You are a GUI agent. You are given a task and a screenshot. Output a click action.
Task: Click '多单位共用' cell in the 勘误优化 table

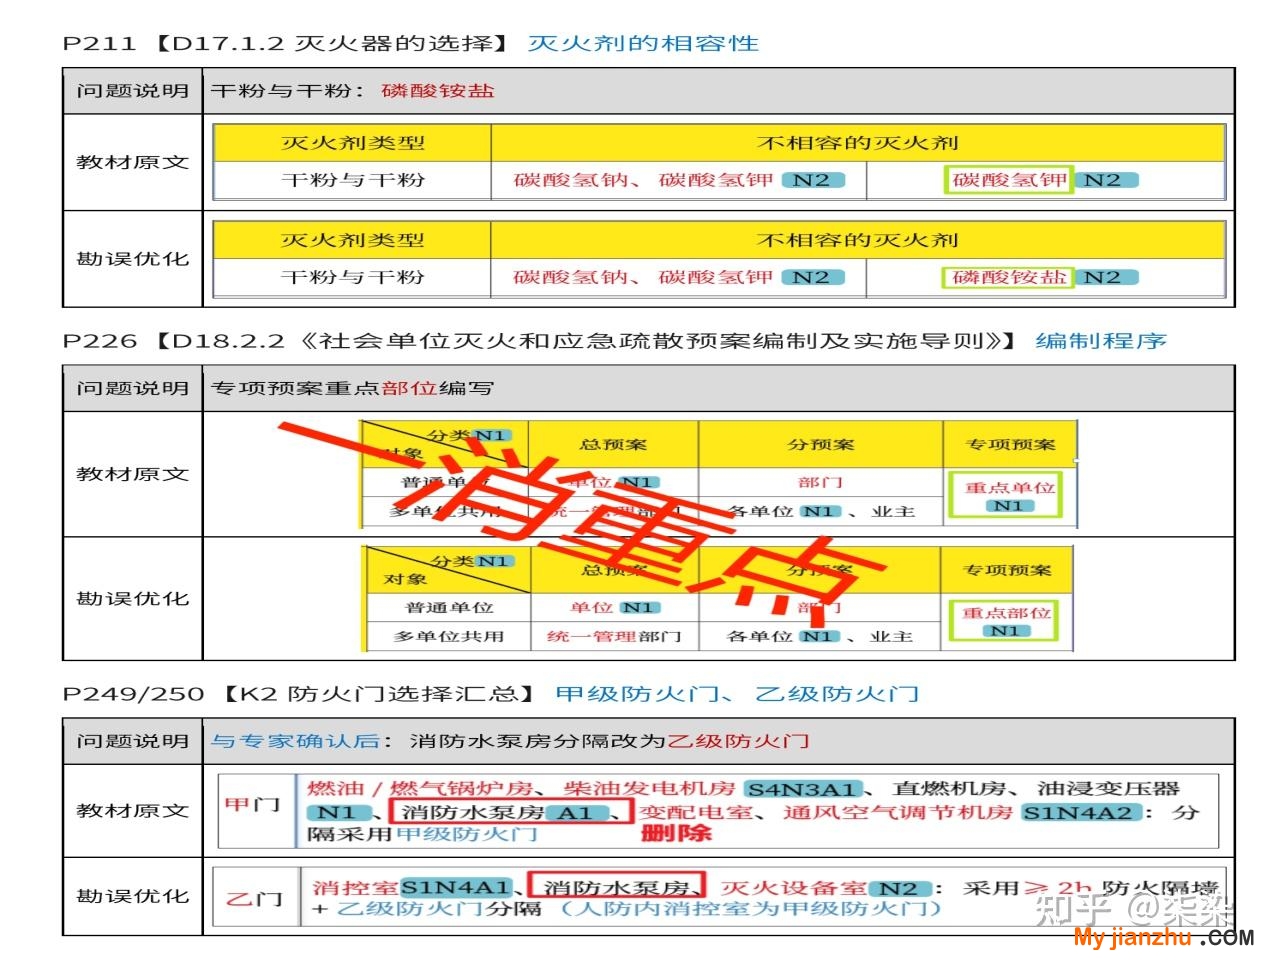tap(449, 636)
